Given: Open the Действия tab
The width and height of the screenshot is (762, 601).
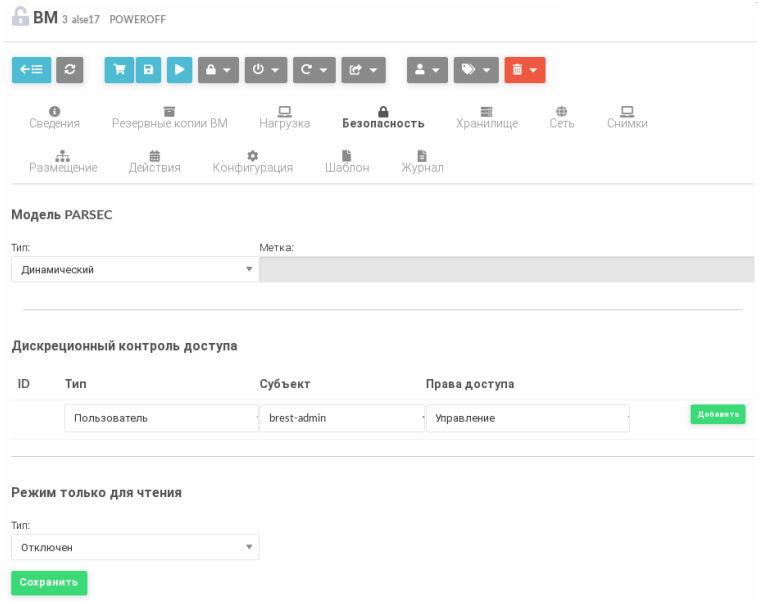Looking at the screenshot, I should [155, 162].
